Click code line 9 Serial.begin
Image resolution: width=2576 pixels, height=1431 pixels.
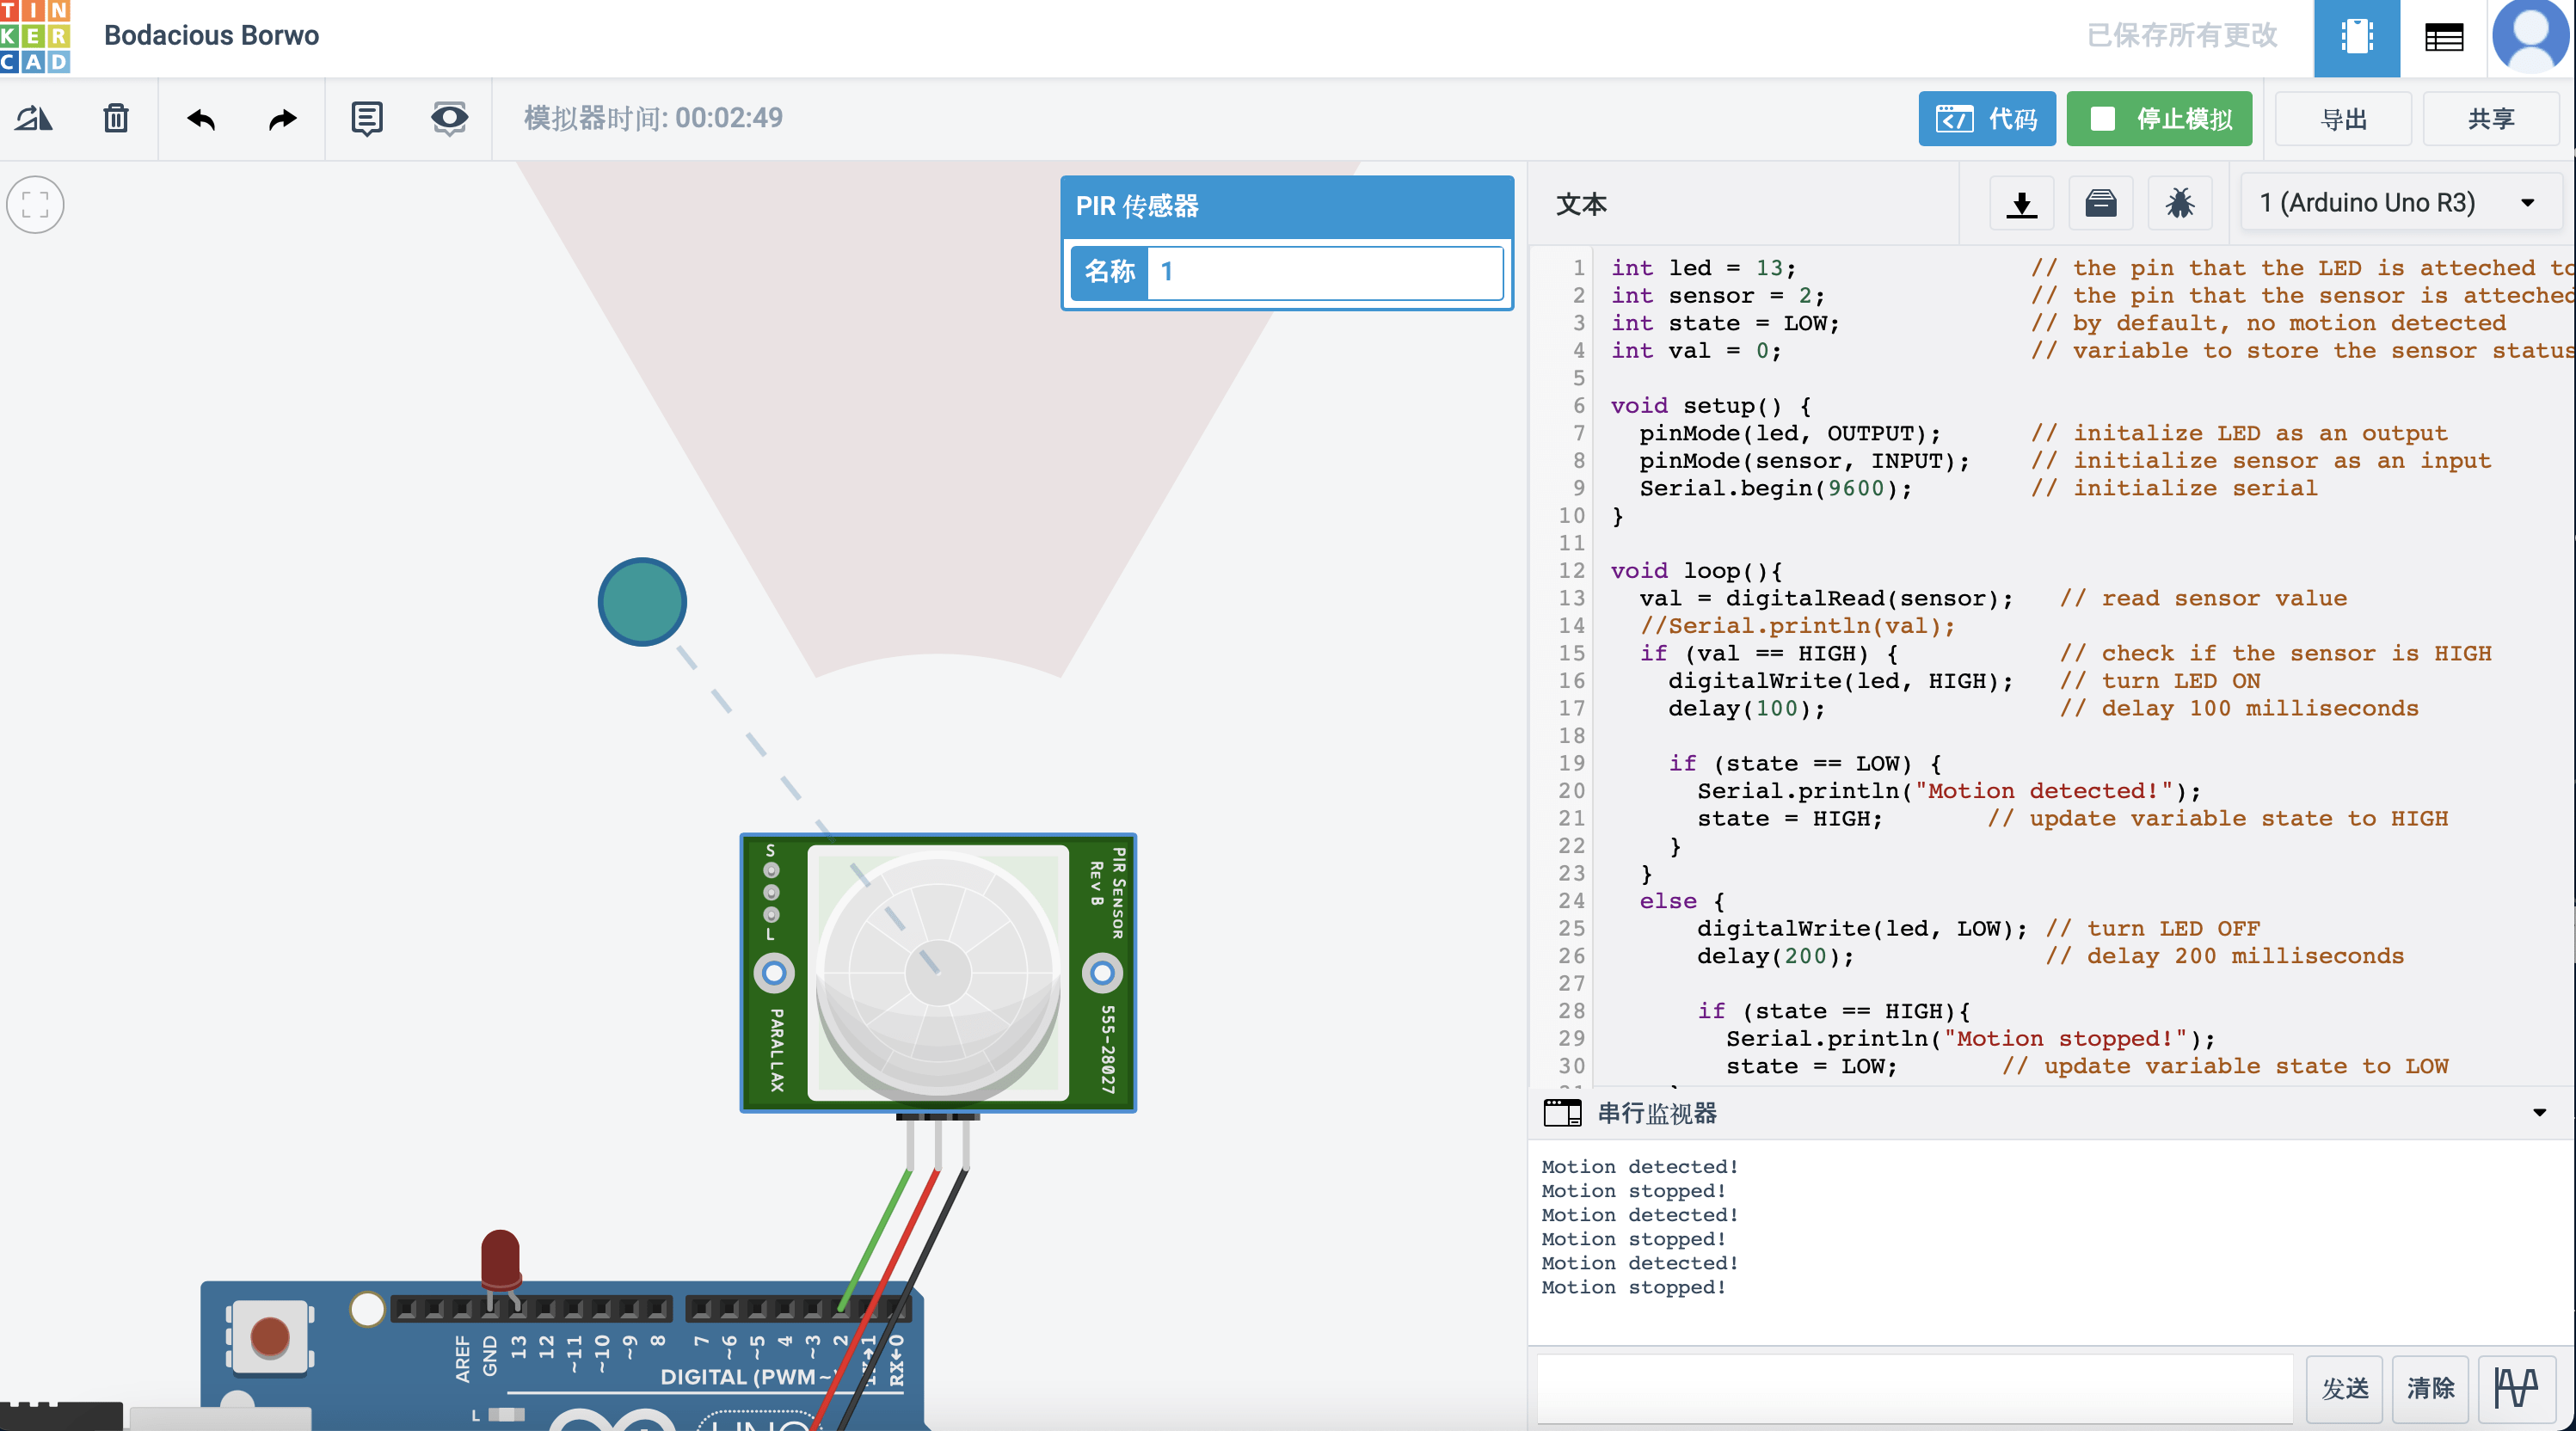[x=1775, y=488]
